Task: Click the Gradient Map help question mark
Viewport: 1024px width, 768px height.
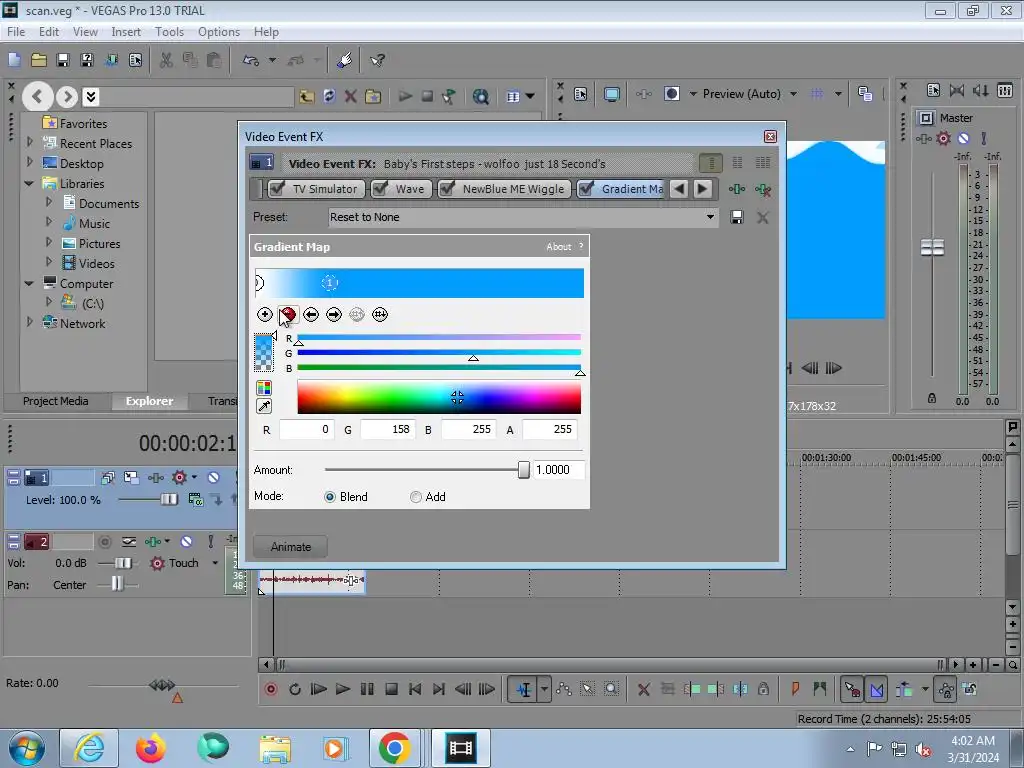Action: coord(581,246)
